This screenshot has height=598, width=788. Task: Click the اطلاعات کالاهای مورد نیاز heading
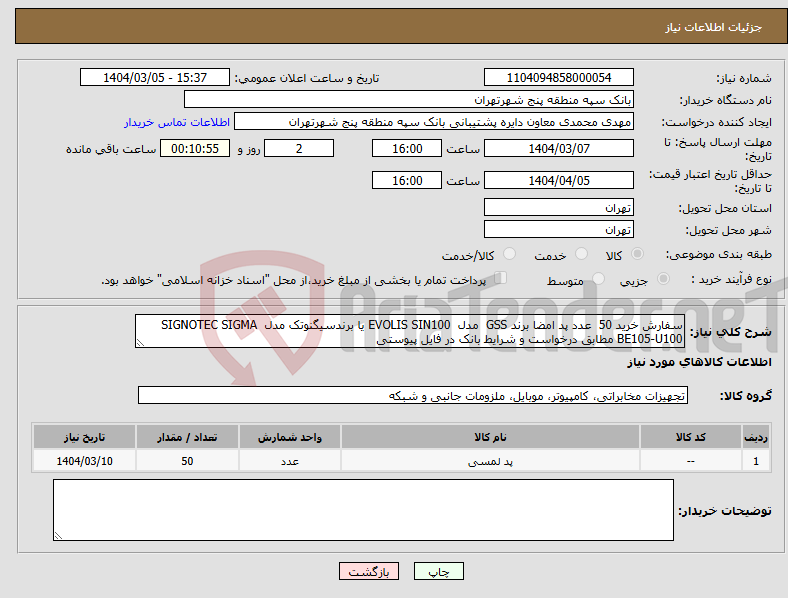699,362
